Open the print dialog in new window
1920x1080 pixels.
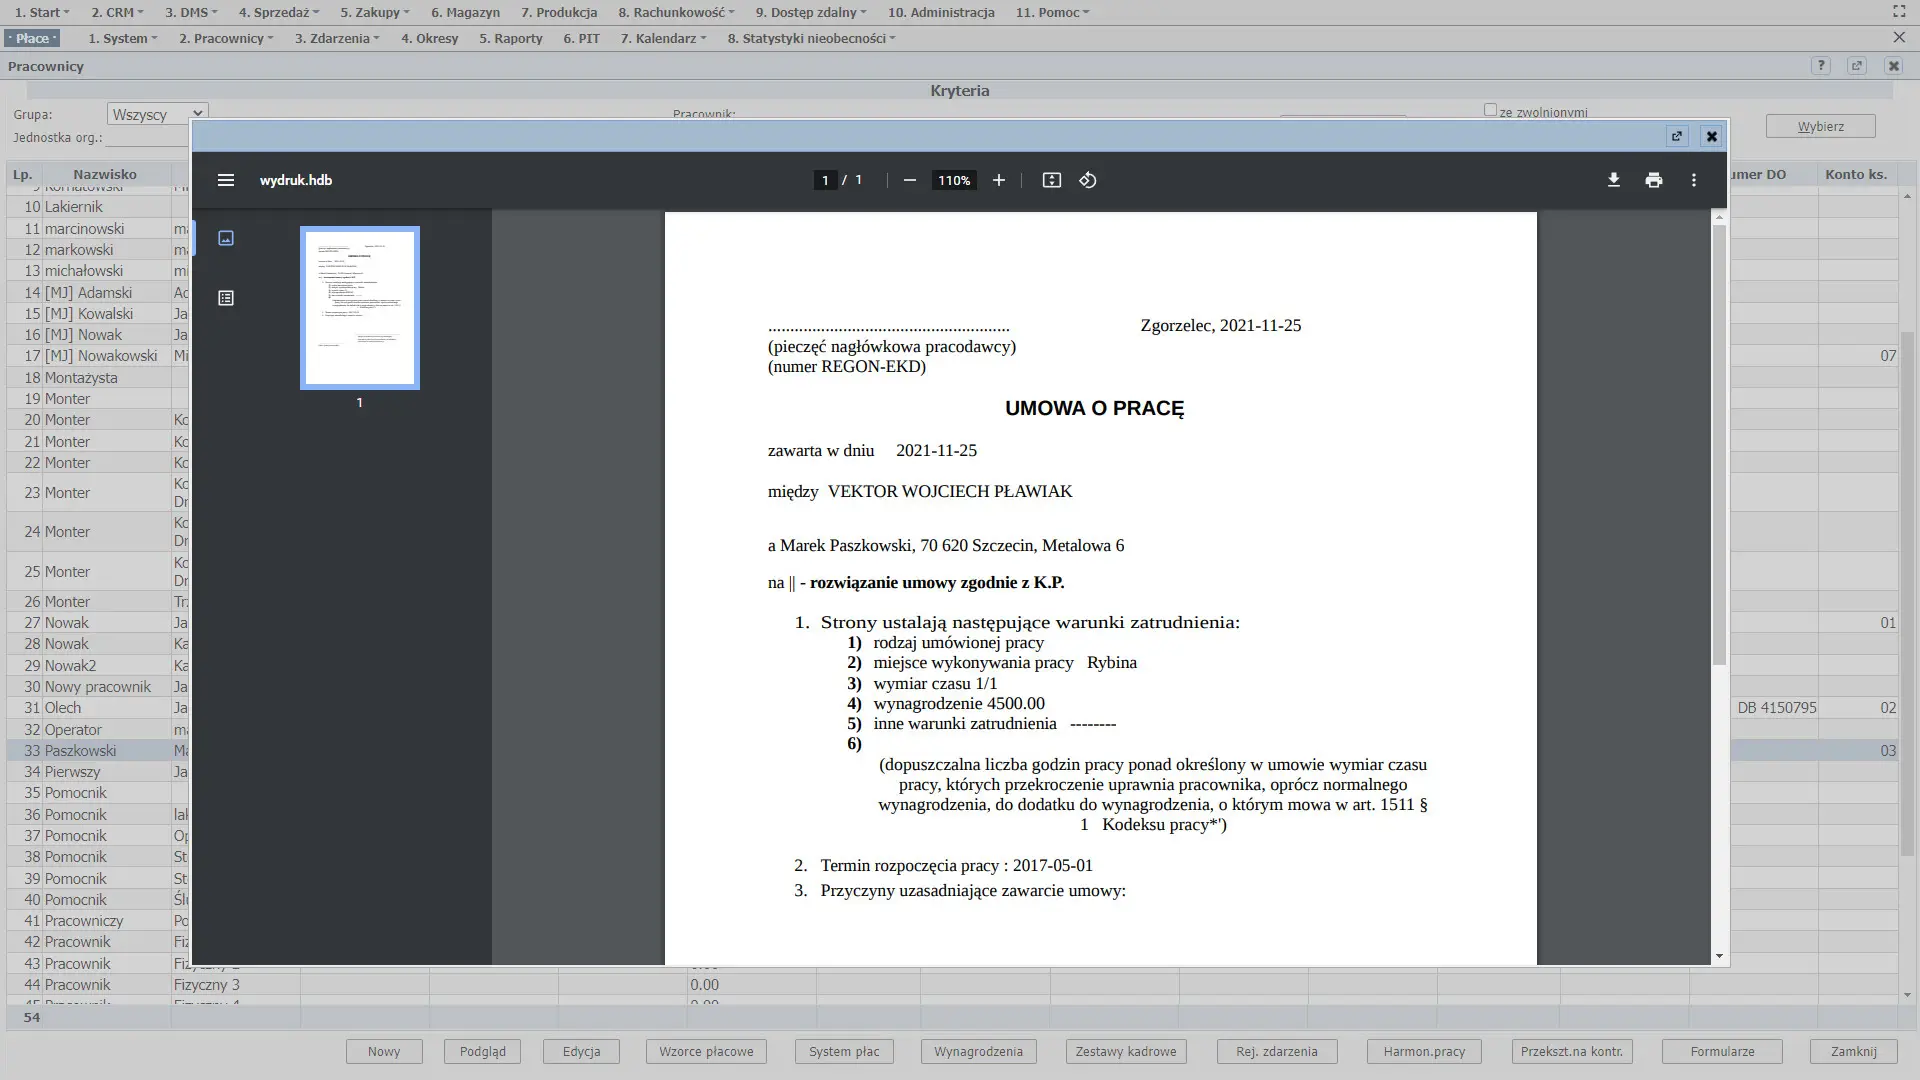(1677, 136)
